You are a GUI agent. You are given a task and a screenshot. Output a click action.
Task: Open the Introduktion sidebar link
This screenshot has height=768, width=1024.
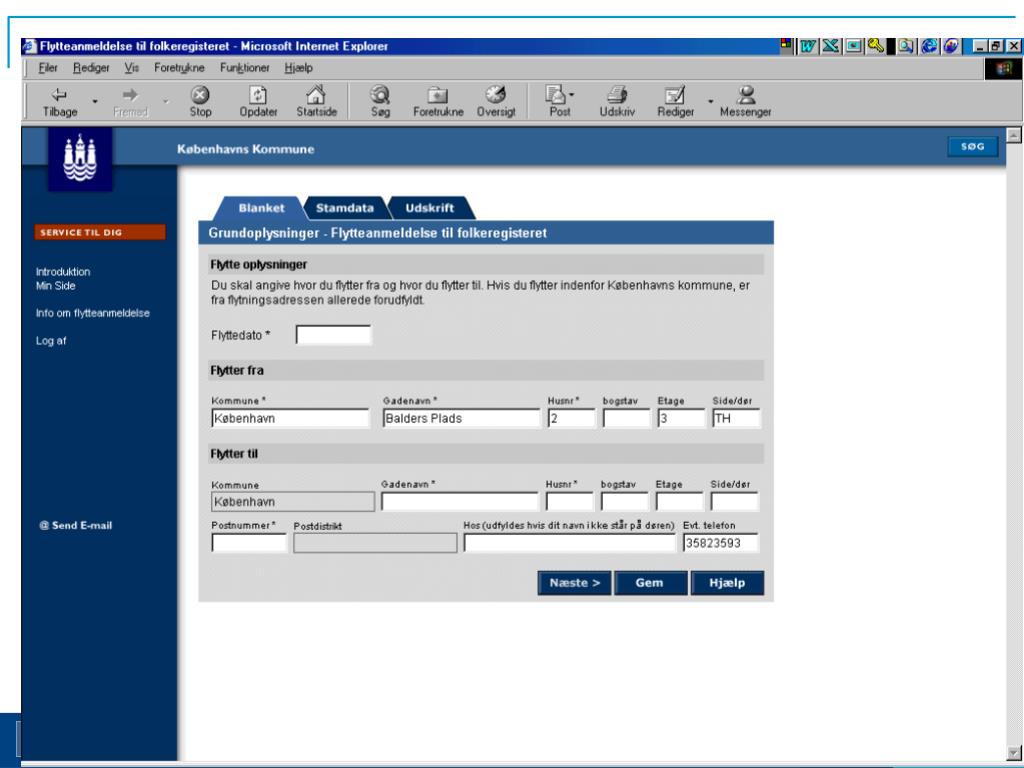pos(63,272)
